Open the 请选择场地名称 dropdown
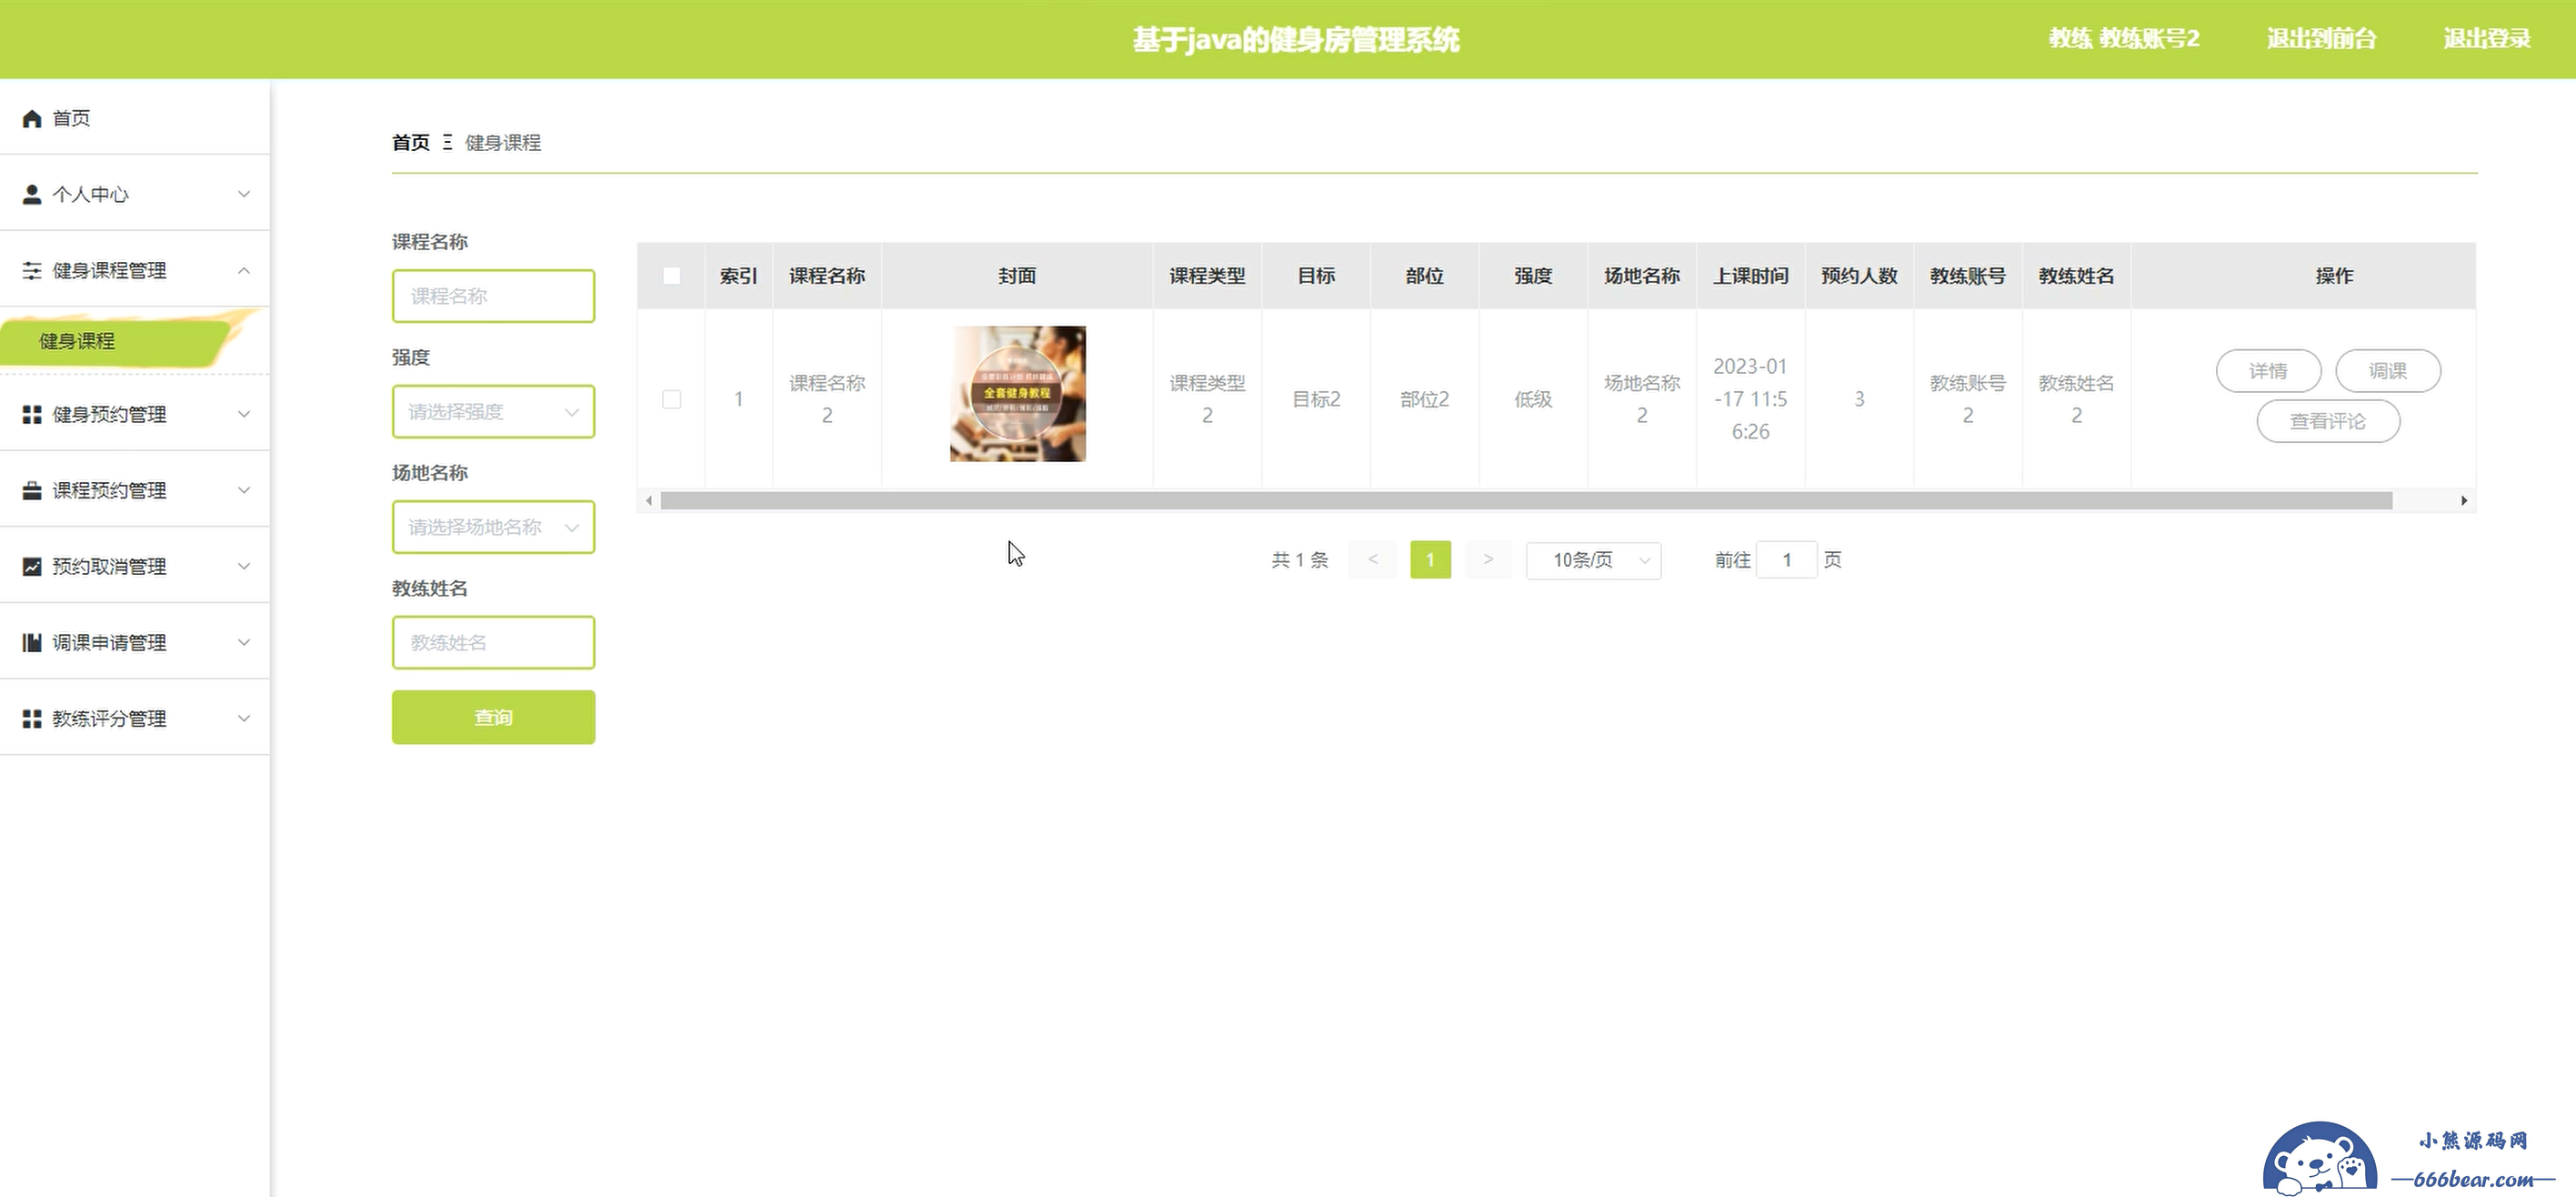The width and height of the screenshot is (2576, 1197). pos(493,527)
